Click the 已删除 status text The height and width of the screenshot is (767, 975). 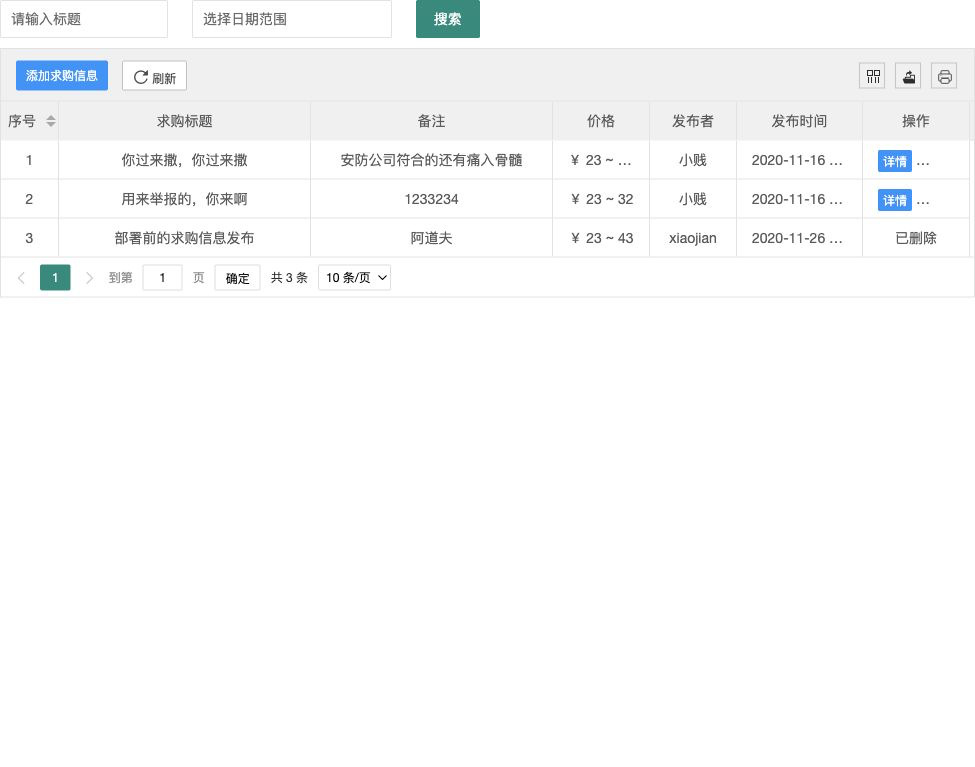[x=916, y=238]
